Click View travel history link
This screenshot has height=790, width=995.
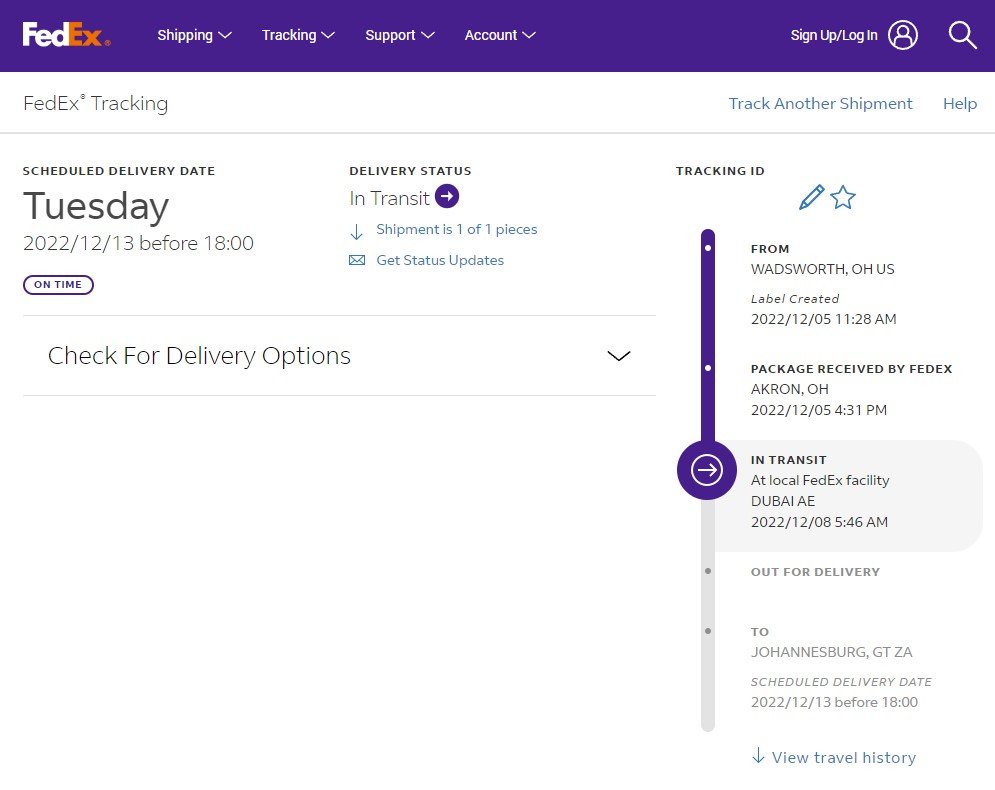pos(844,758)
